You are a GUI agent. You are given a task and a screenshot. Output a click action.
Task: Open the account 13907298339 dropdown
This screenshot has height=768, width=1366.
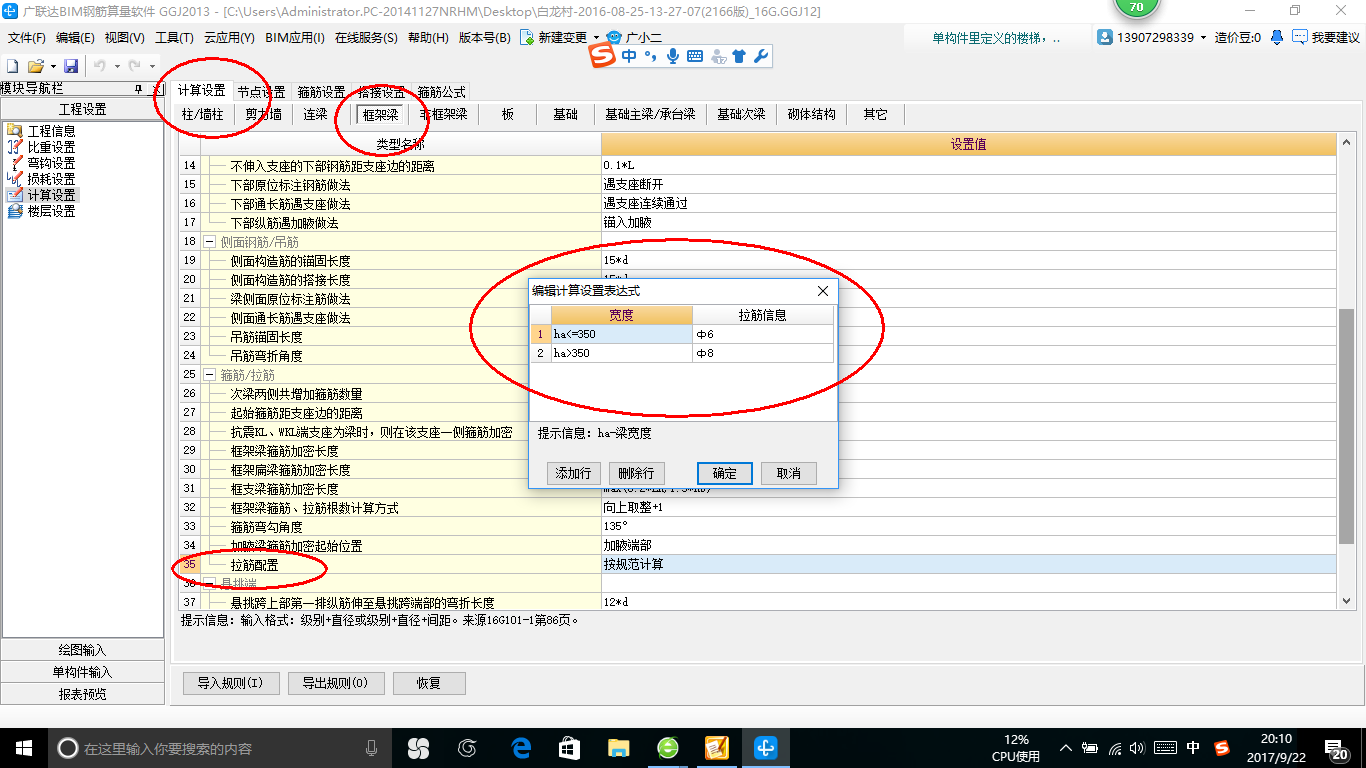[1203, 38]
